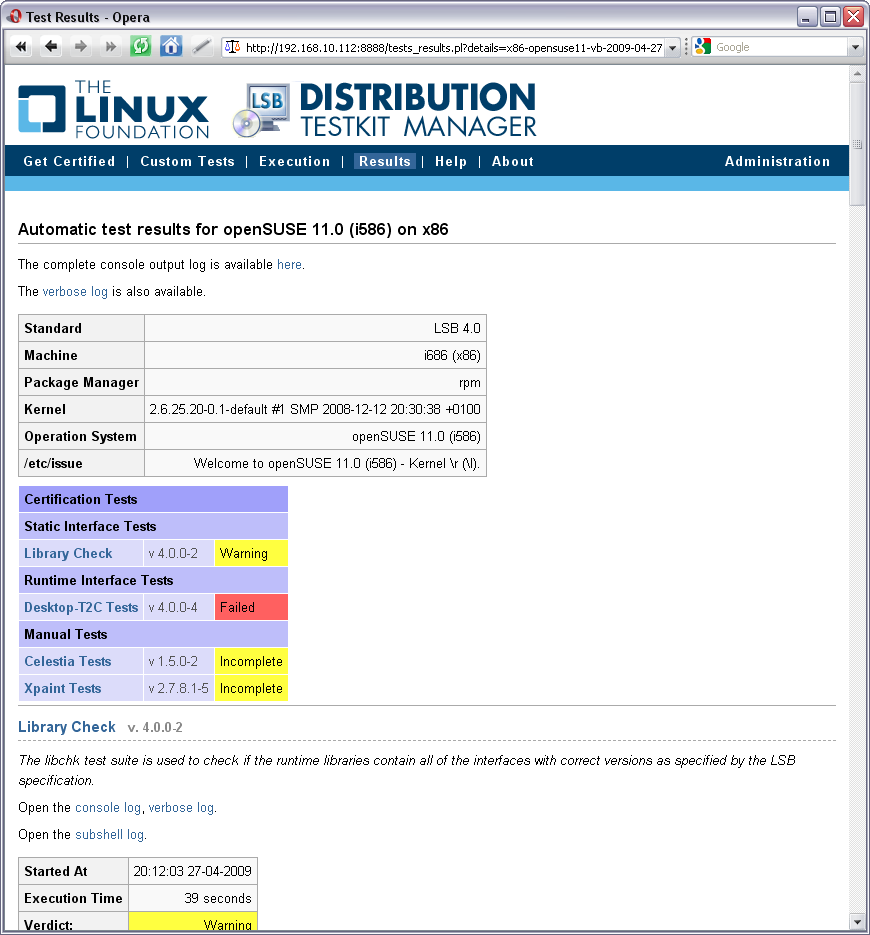Screen dimensions: 870x935
Task: Click the 'openSUSE 11.0 (i586)' operation system value
Action: 416,436
